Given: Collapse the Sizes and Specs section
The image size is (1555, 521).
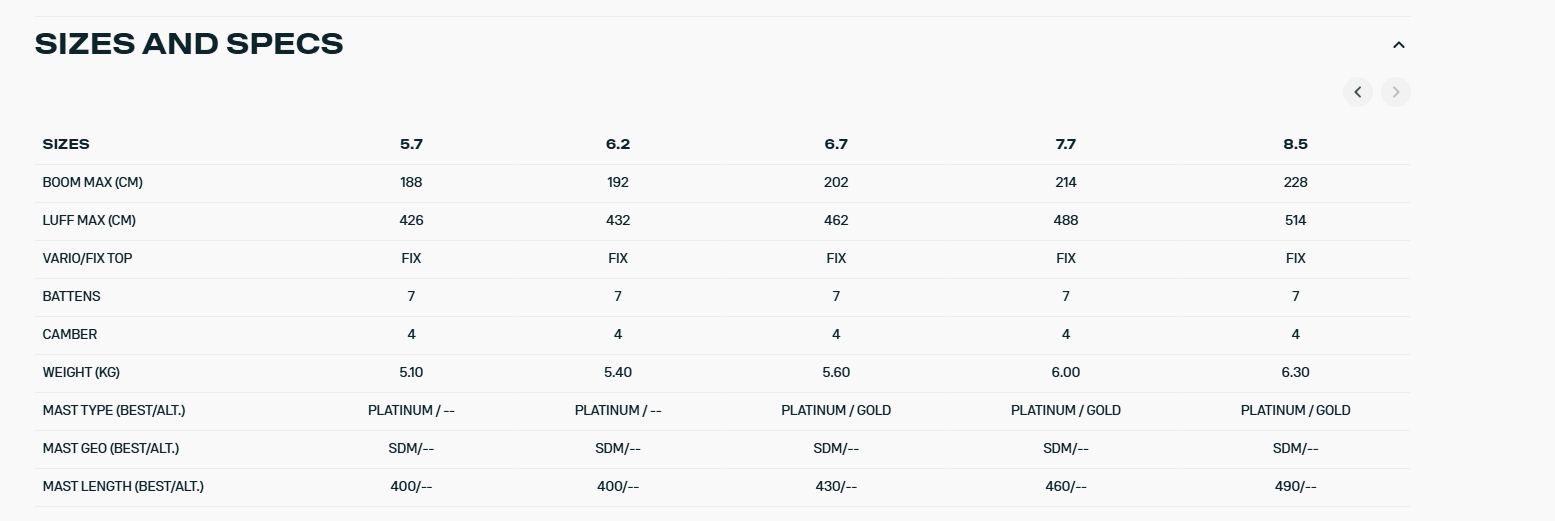Looking at the screenshot, I should 1398,45.
